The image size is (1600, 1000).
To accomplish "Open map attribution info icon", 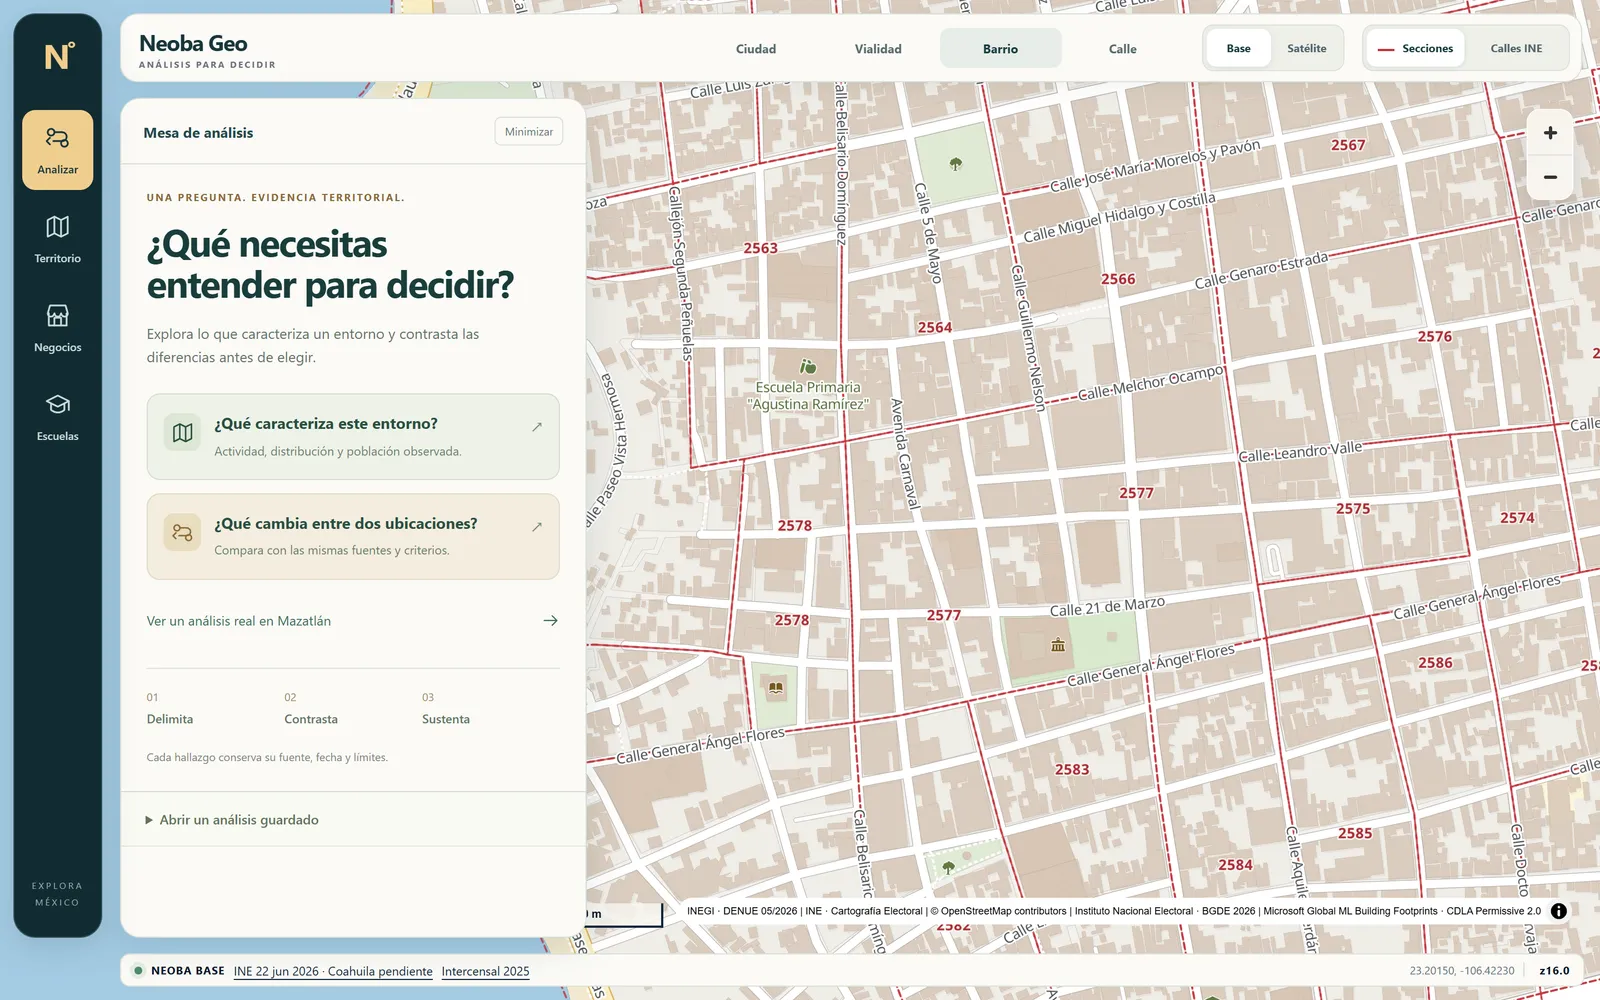I will coord(1559,911).
